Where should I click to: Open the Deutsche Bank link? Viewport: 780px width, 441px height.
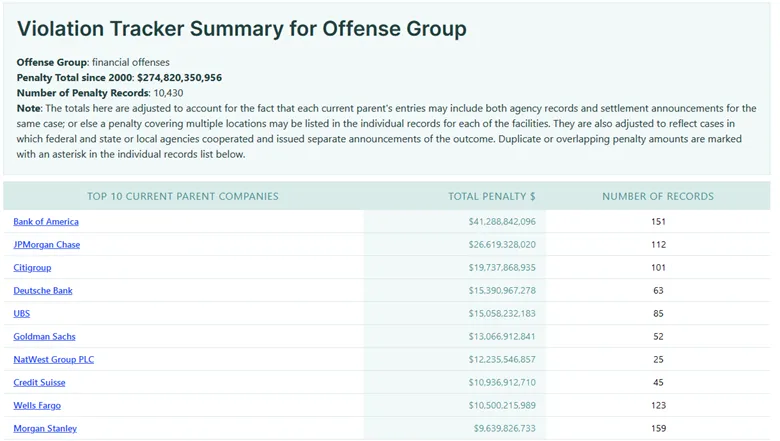click(43, 290)
